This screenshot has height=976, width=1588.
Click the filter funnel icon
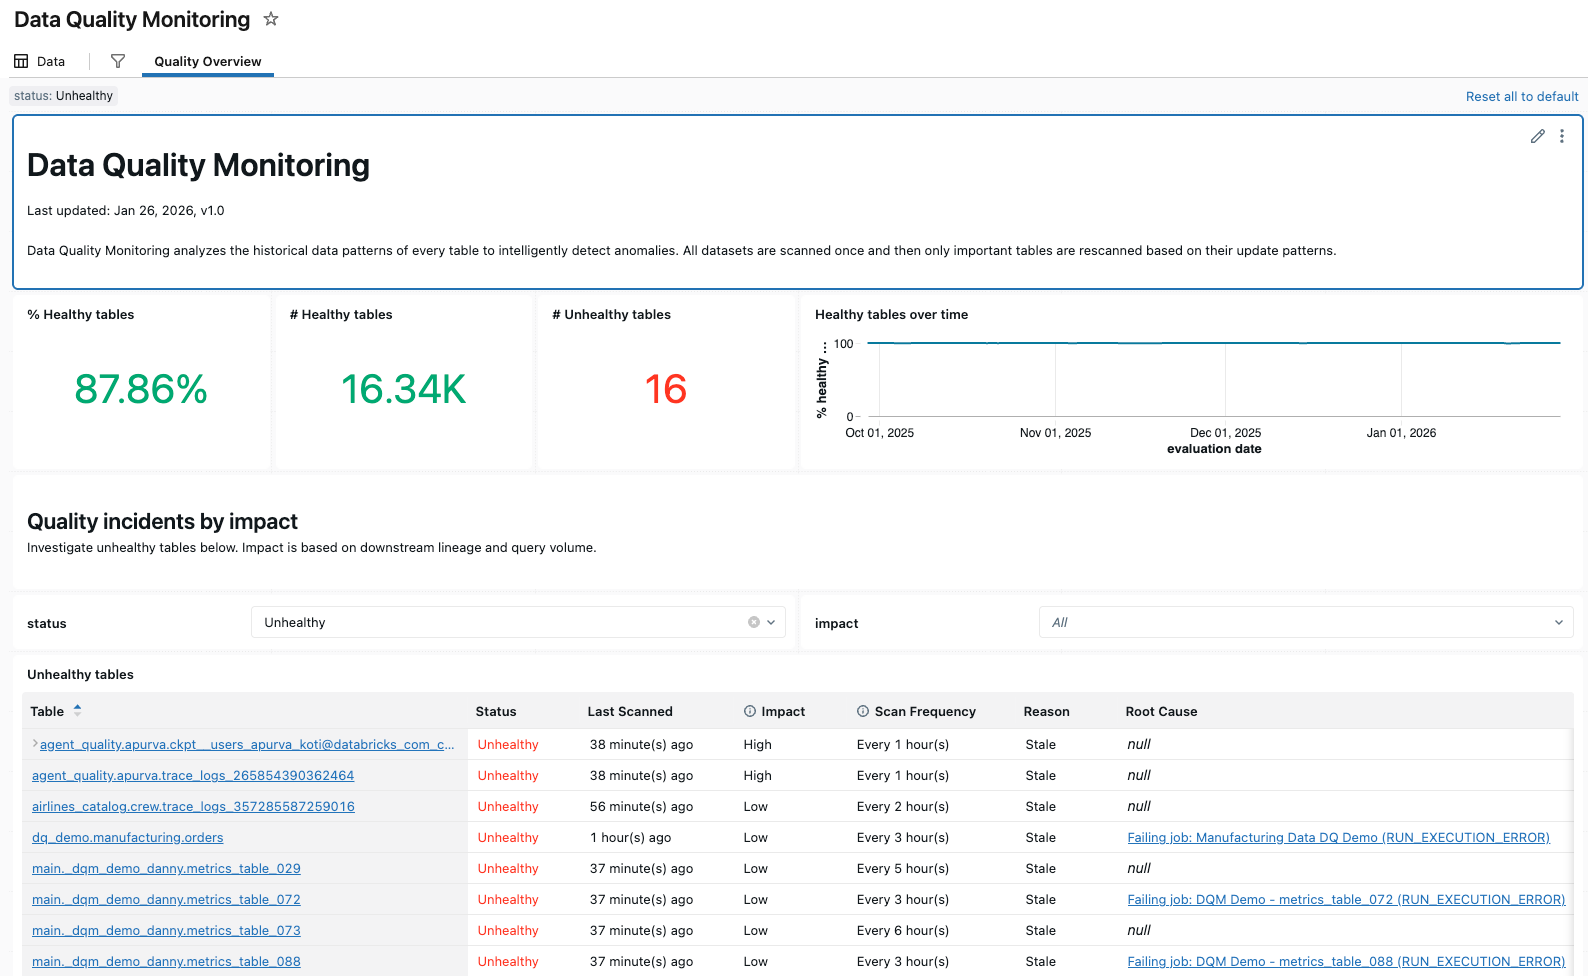click(x=118, y=61)
